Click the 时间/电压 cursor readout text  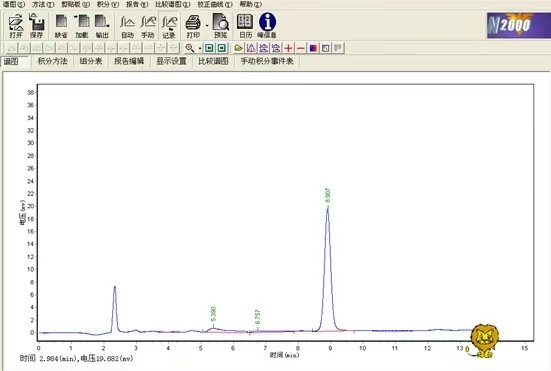(76, 359)
